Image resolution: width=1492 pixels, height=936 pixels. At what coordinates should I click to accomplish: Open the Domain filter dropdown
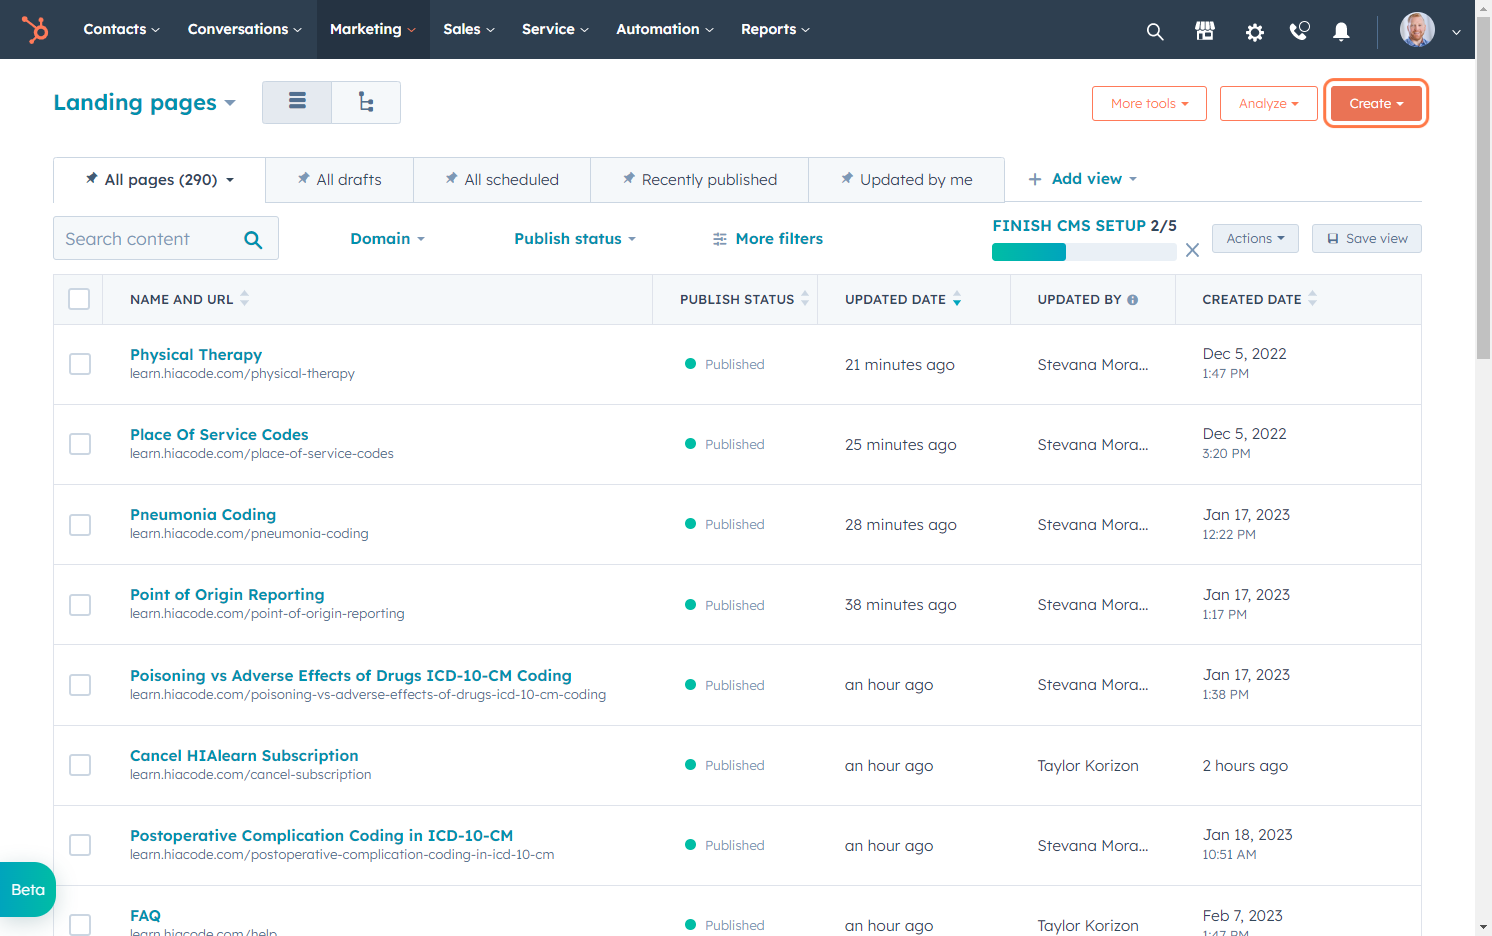click(388, 239)
